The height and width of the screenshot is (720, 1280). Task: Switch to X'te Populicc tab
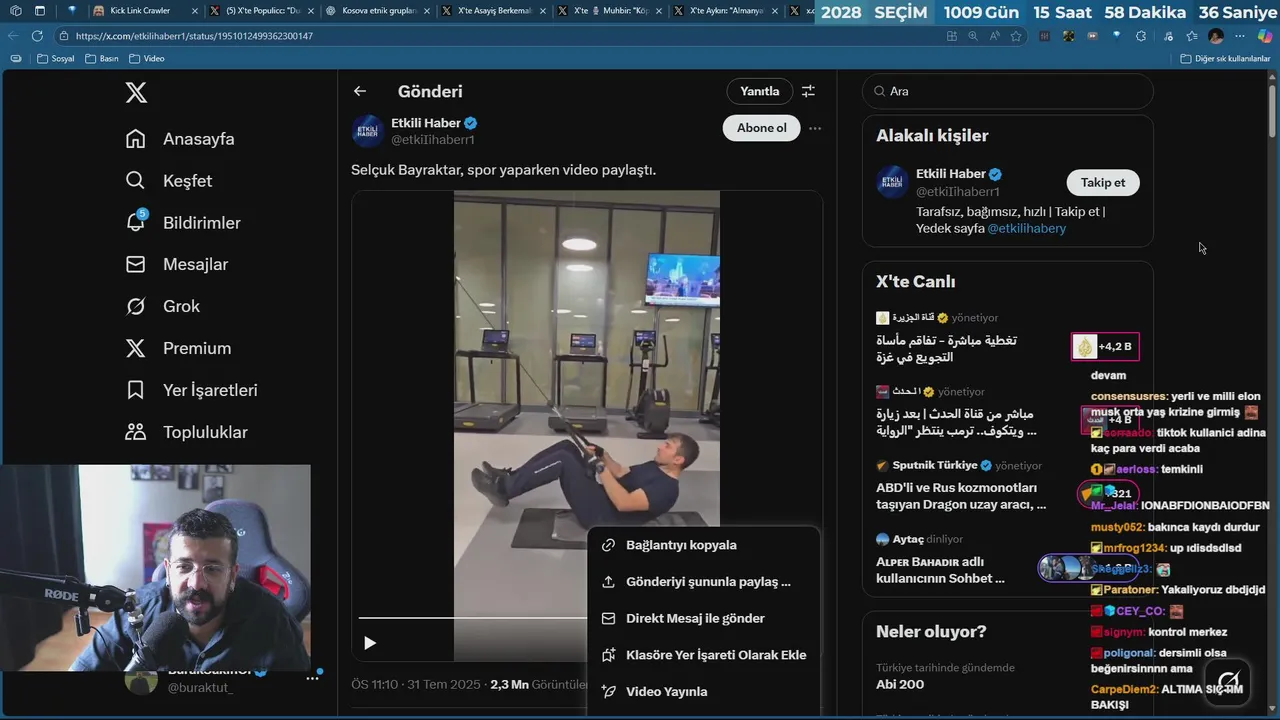tap(262, 11)
